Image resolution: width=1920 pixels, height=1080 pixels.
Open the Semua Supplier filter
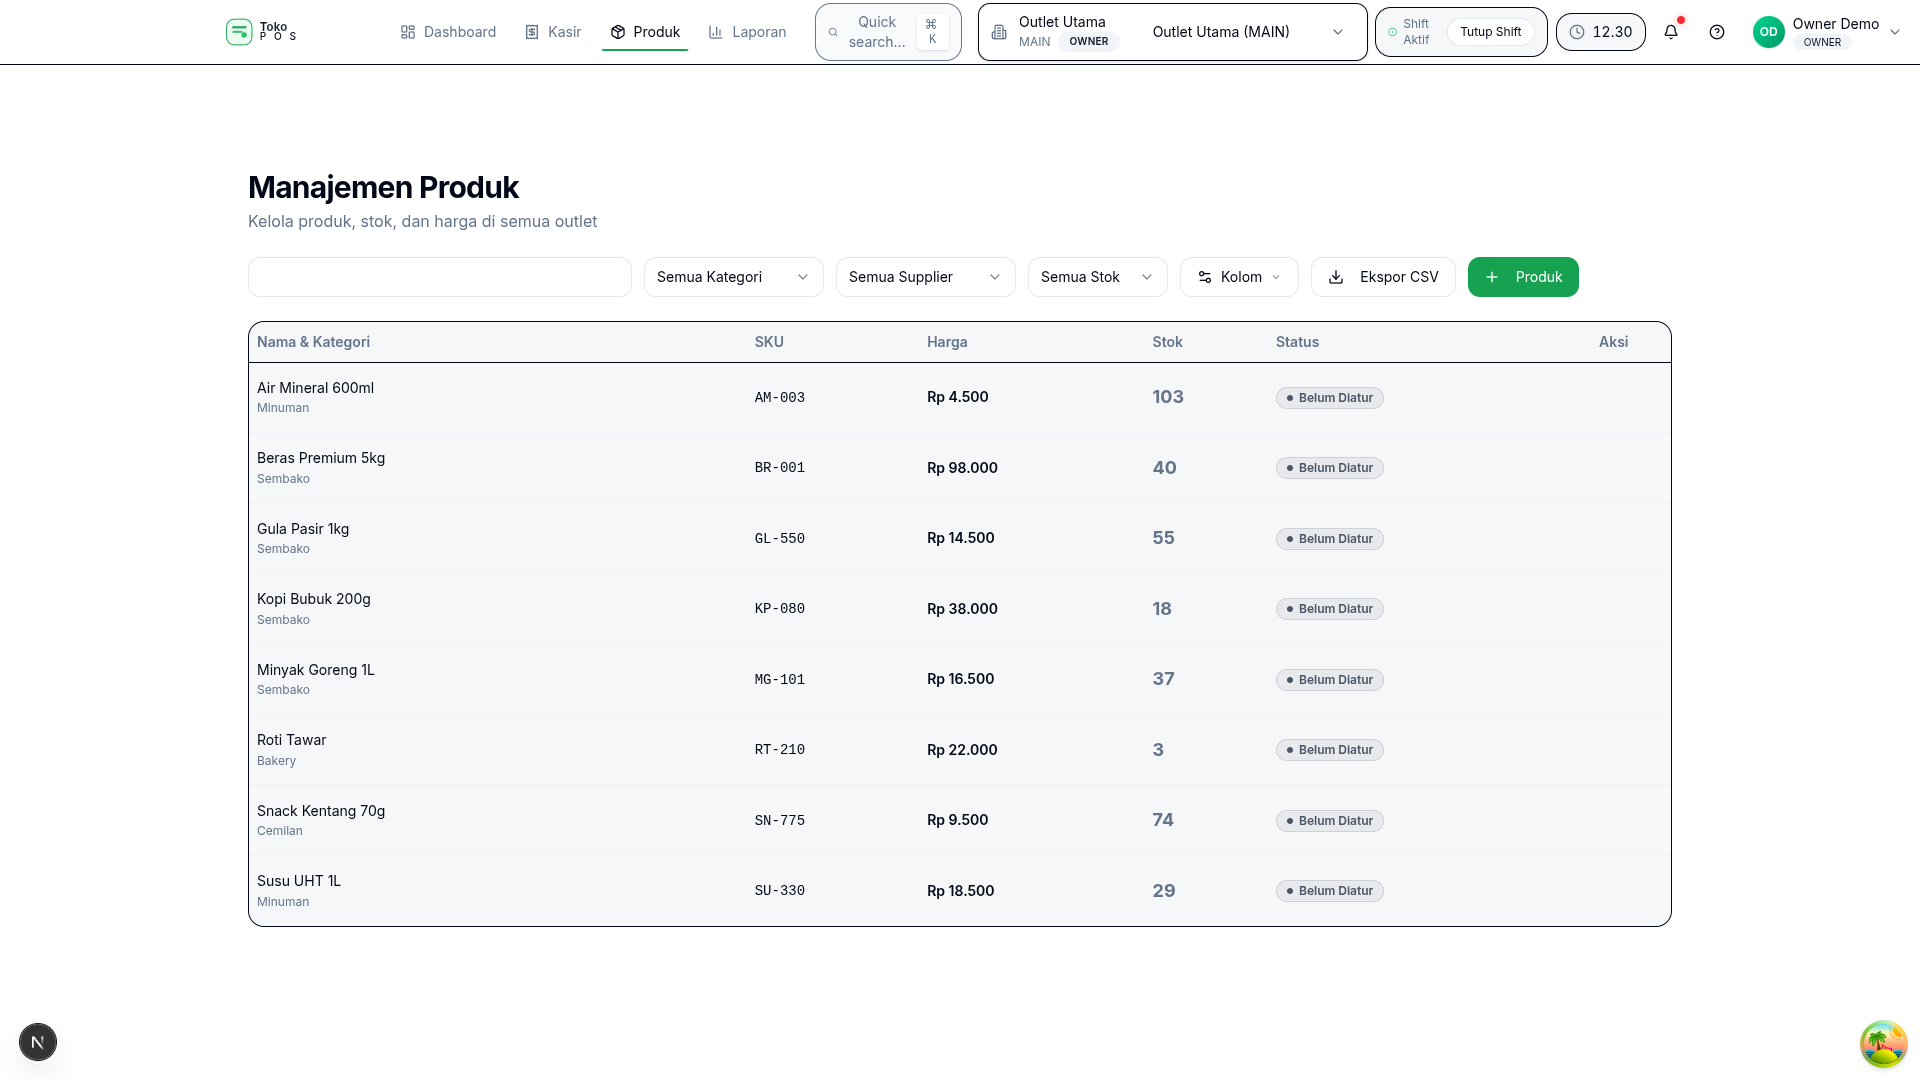[925, 277]
